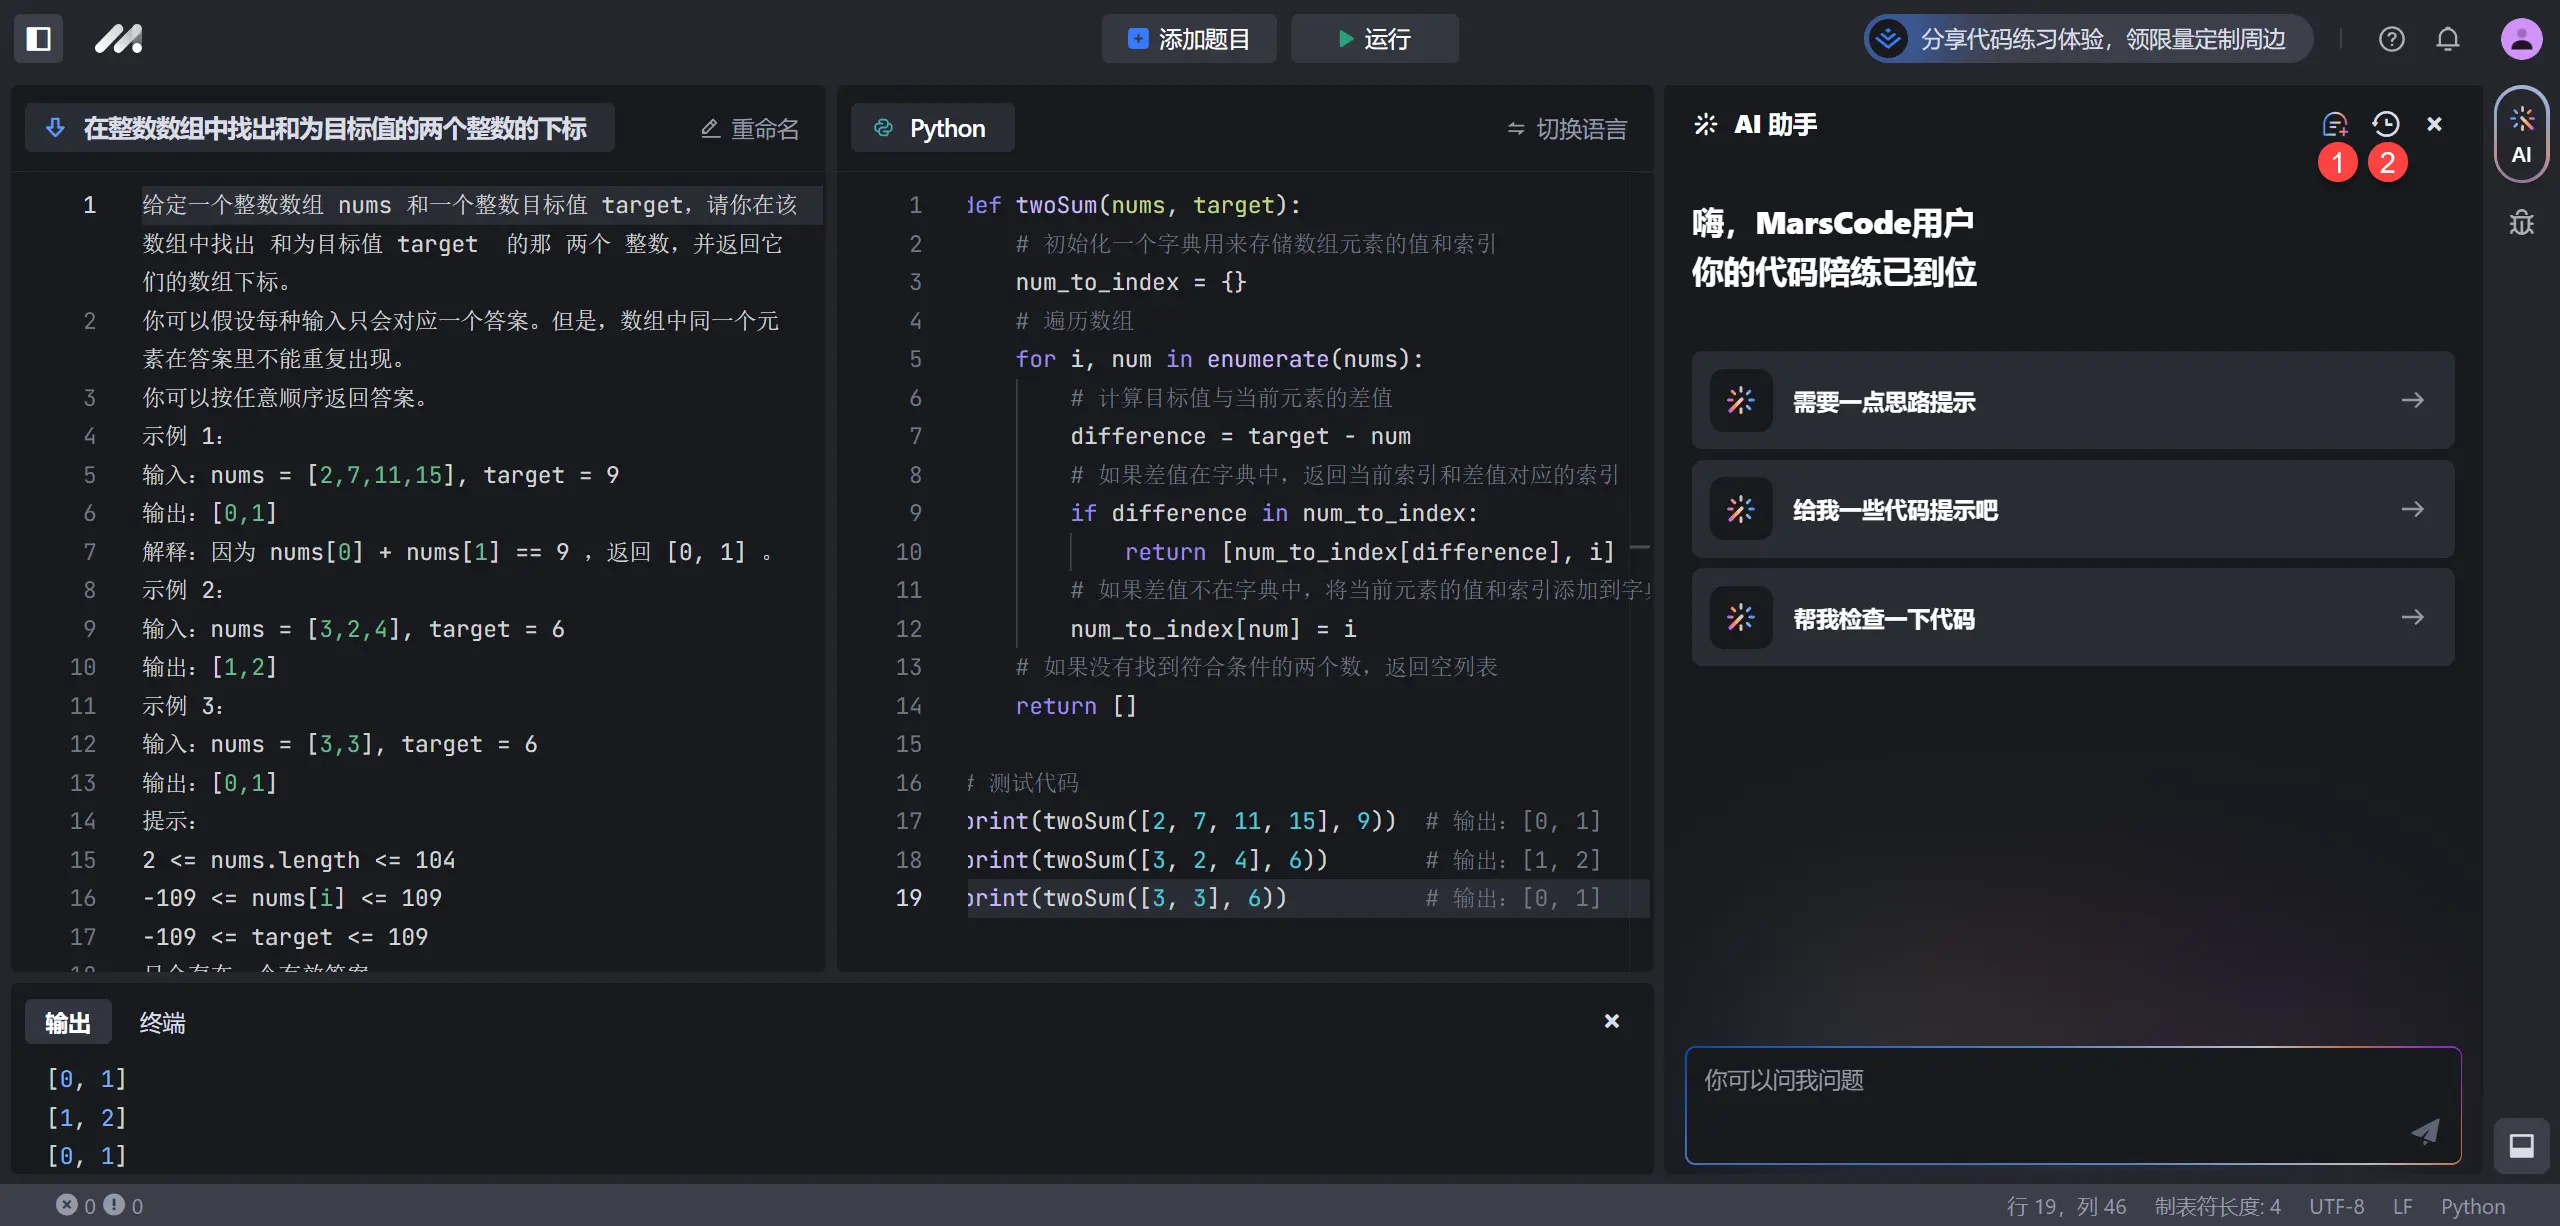This screenshot has height=1226, width=2560.
Task: Open the debug bug icon in right sidebar
Action: tap(2521, 222)
